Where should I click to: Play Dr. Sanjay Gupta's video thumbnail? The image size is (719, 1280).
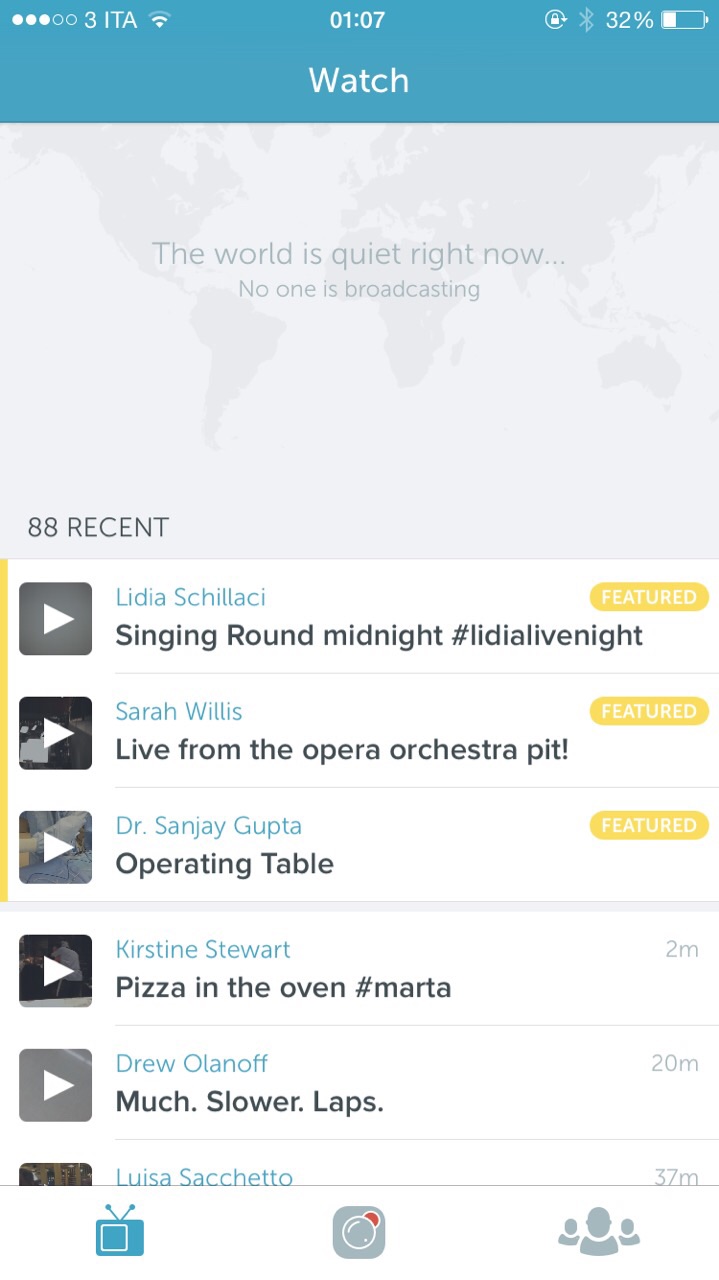(x=56, y=847)
